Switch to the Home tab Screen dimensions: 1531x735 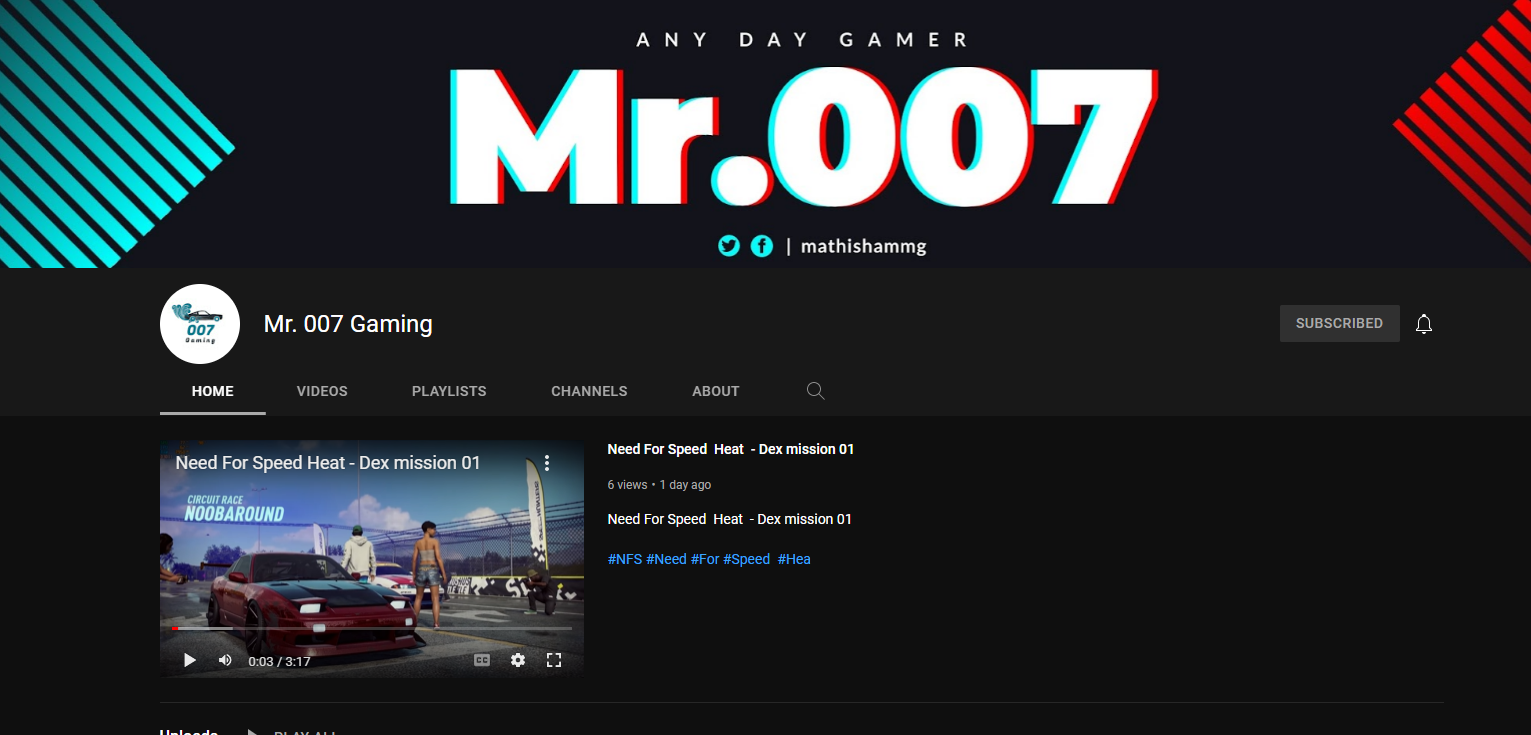pos(213,391)
